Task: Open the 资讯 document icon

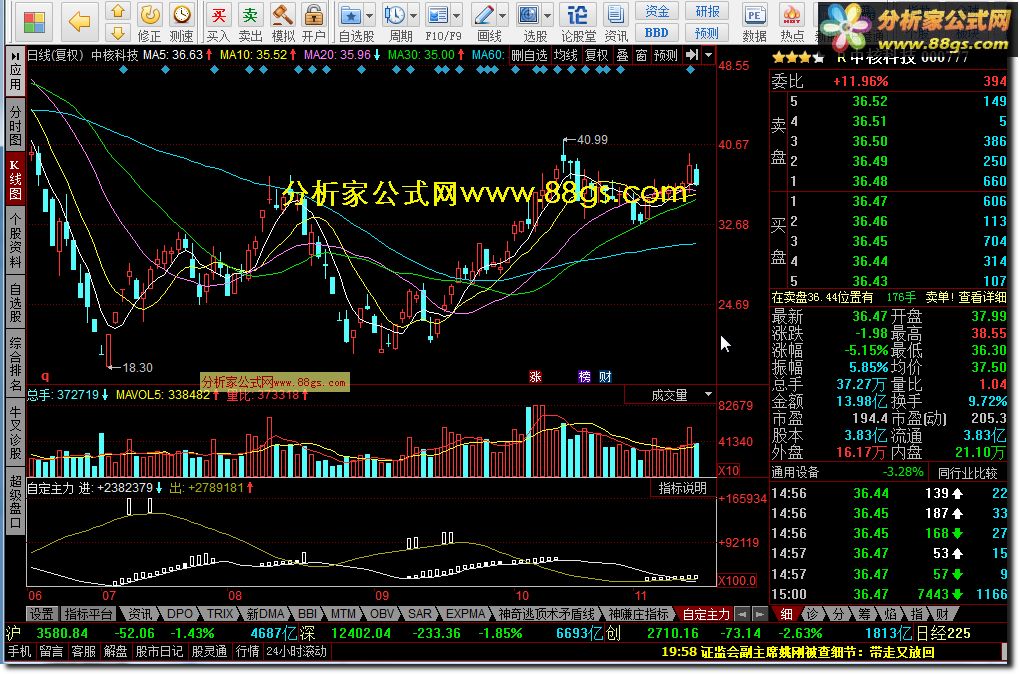Action: (614, 14)
